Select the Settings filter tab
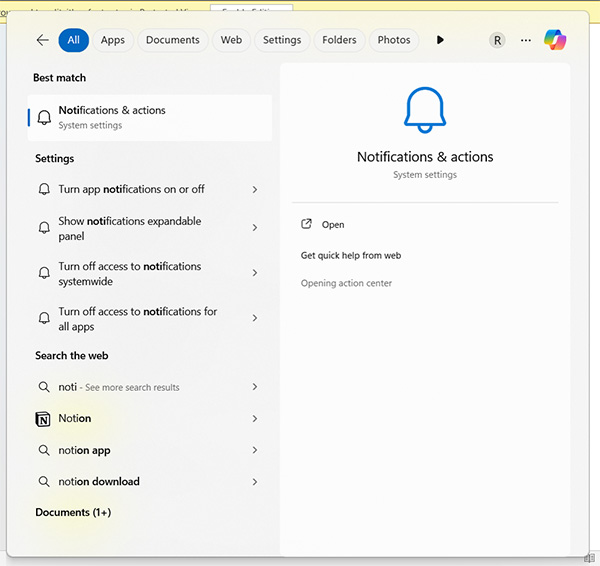600x566 pixels. 282,40
